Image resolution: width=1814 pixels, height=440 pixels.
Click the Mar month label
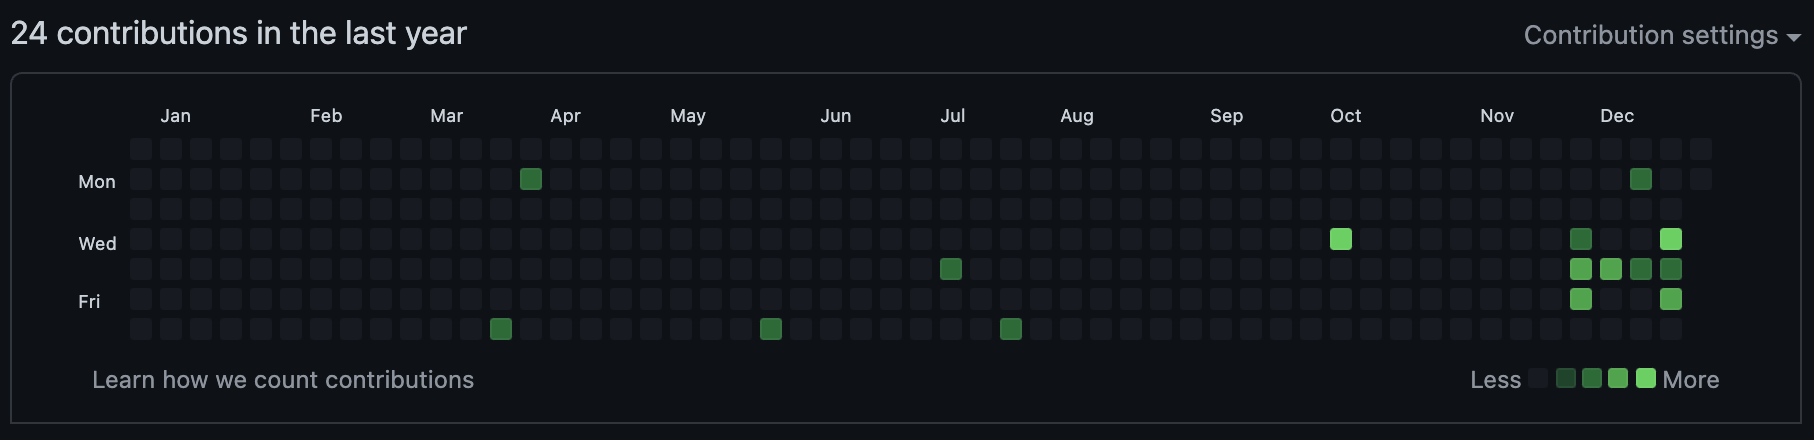447,116
